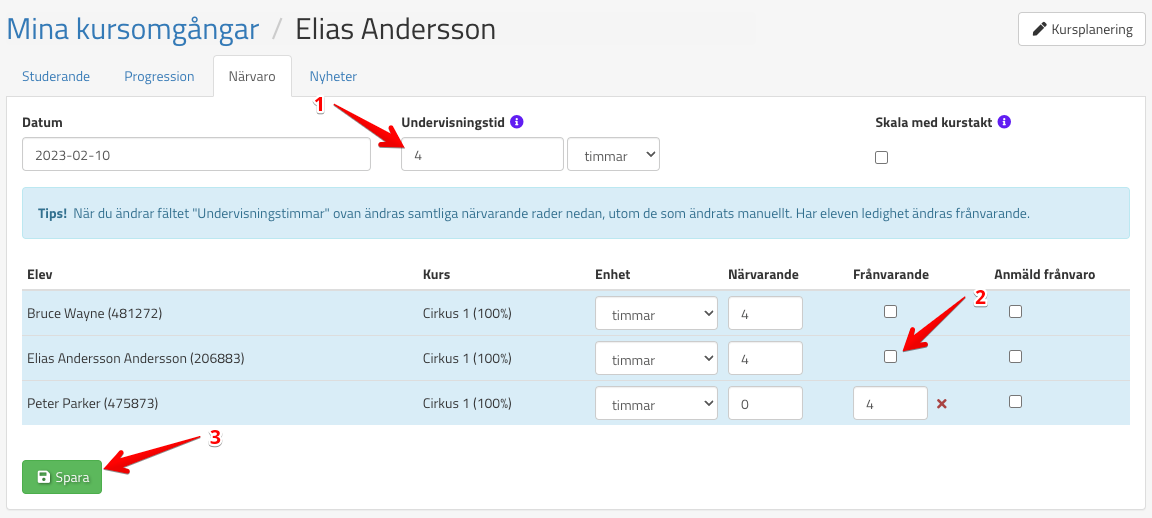Open the Undervisningstid unit dropdown
The height and width of the screenshot is (518, 1152).
[x=613, y=155]
